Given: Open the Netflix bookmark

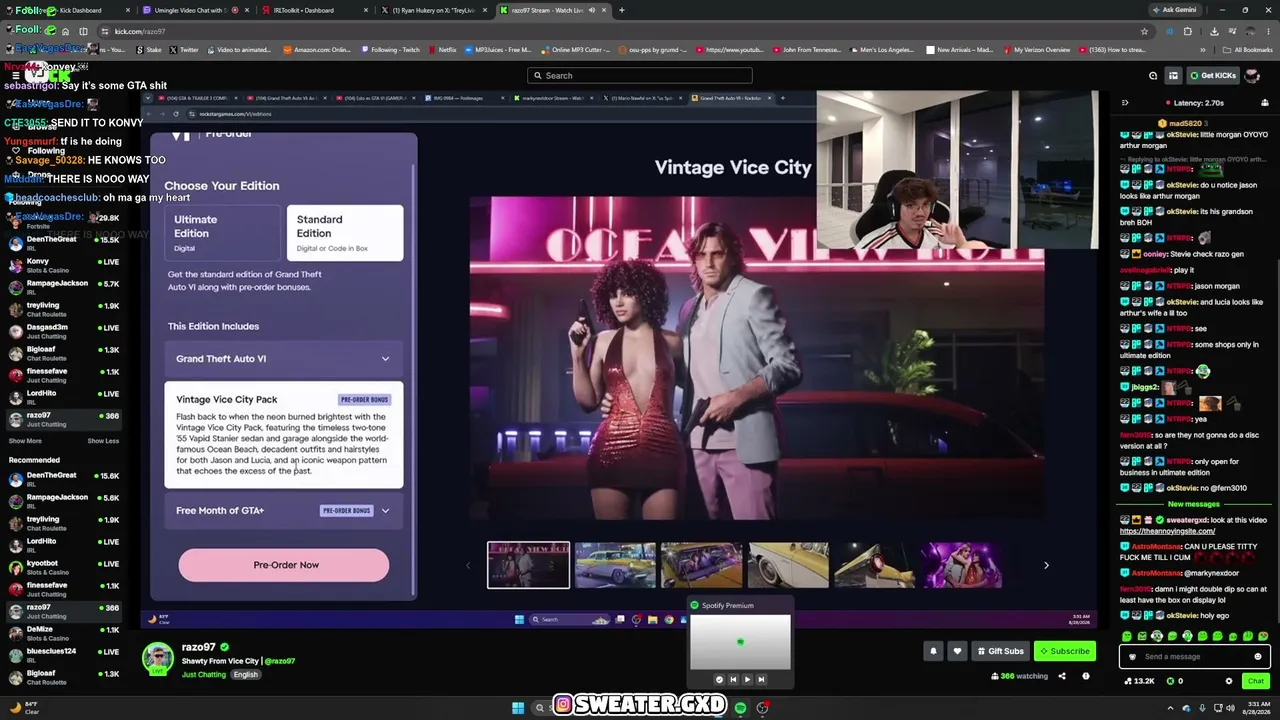Looking at the screenshot, I should [x=441, y=49].
